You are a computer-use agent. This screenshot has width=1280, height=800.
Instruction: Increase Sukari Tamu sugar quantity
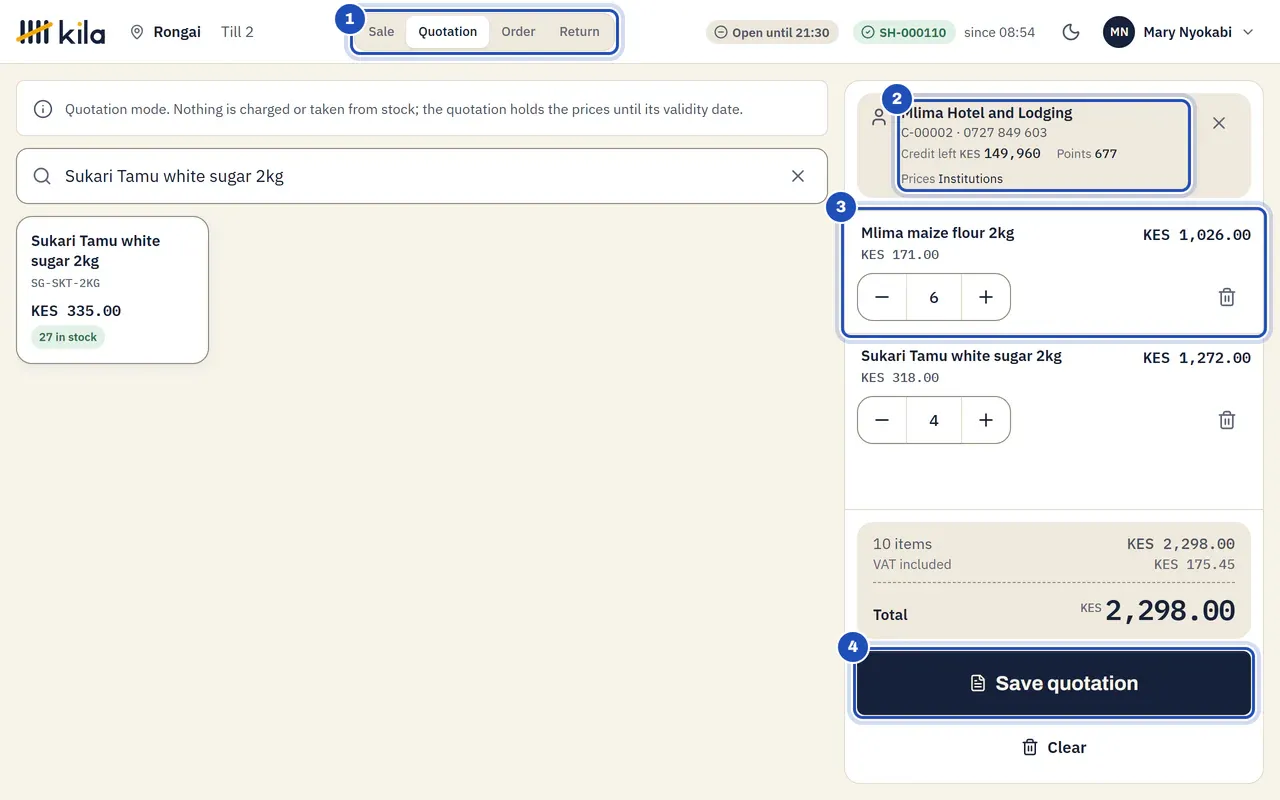tap(986, 420)
